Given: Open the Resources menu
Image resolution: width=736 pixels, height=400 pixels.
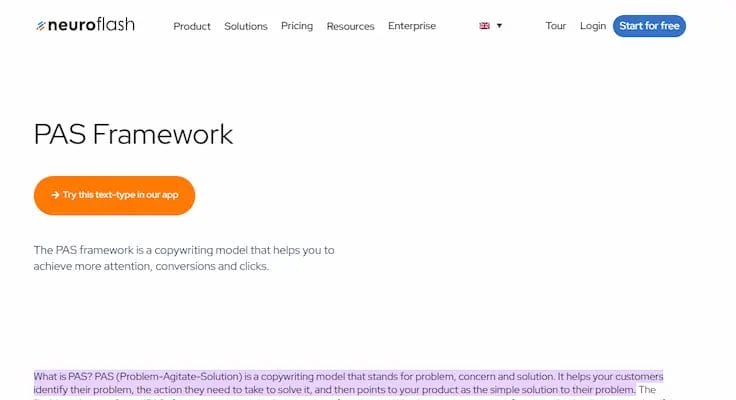Looking at the screenshot, I should 350,26.
